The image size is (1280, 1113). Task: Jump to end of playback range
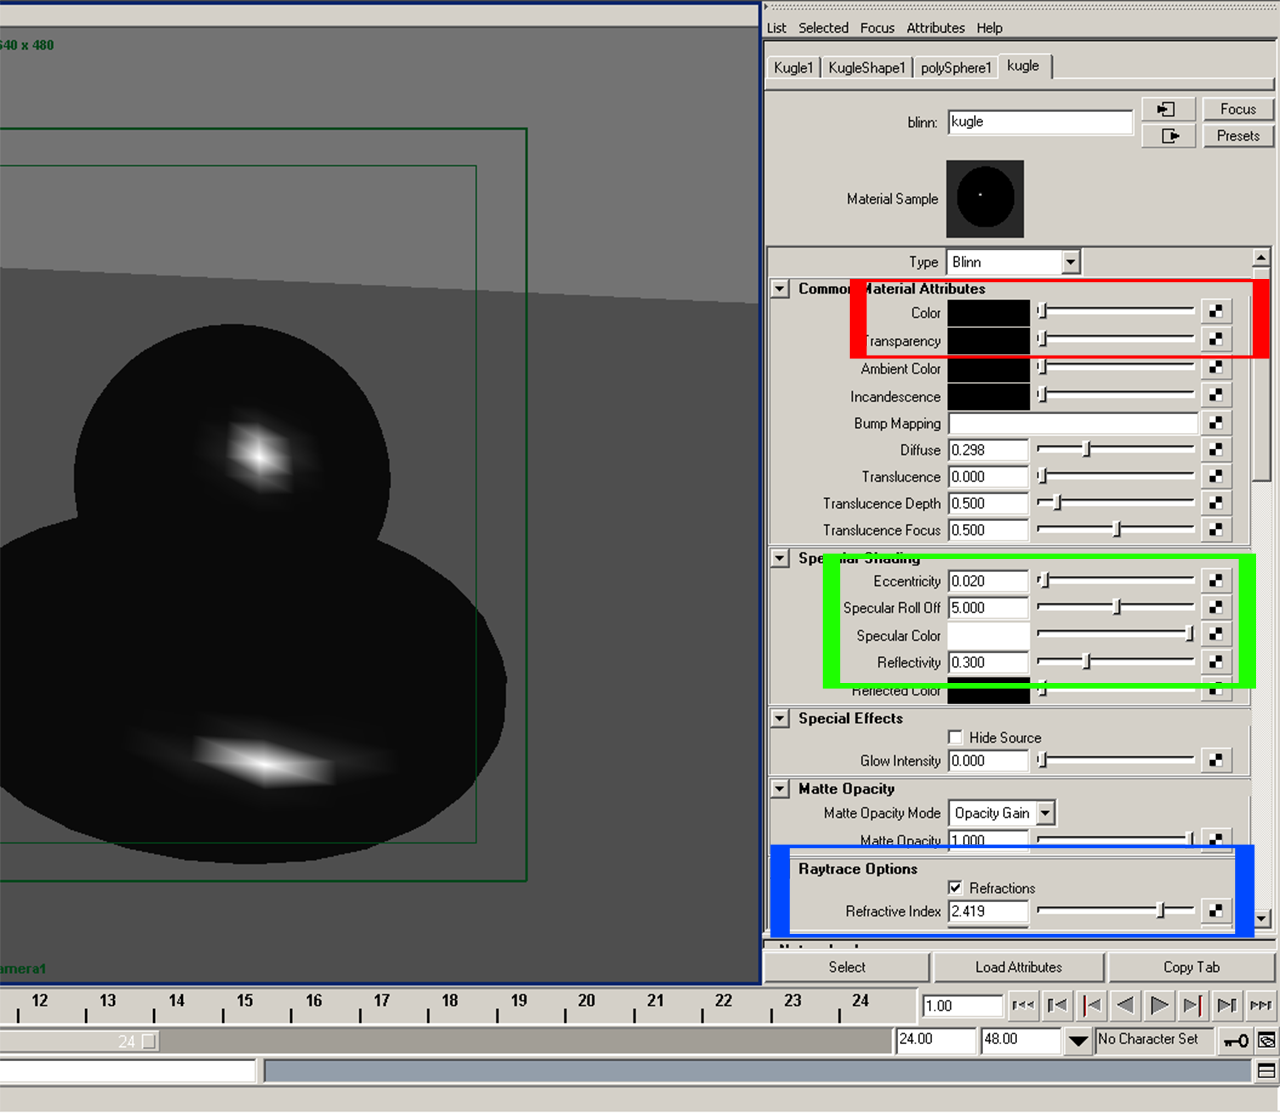(1261, 1005)
